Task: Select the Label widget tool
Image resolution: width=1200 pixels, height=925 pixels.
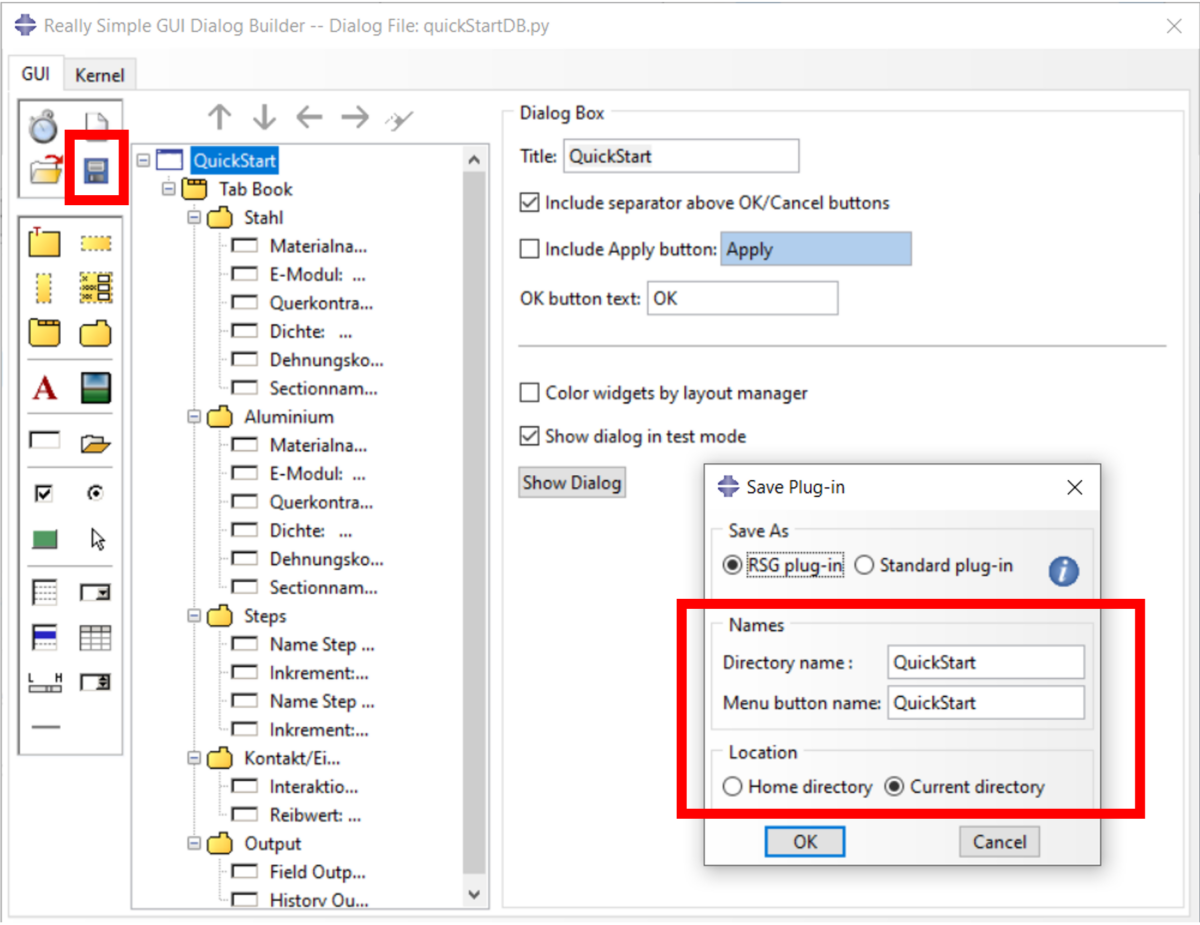Action: (x=44, y=388)
